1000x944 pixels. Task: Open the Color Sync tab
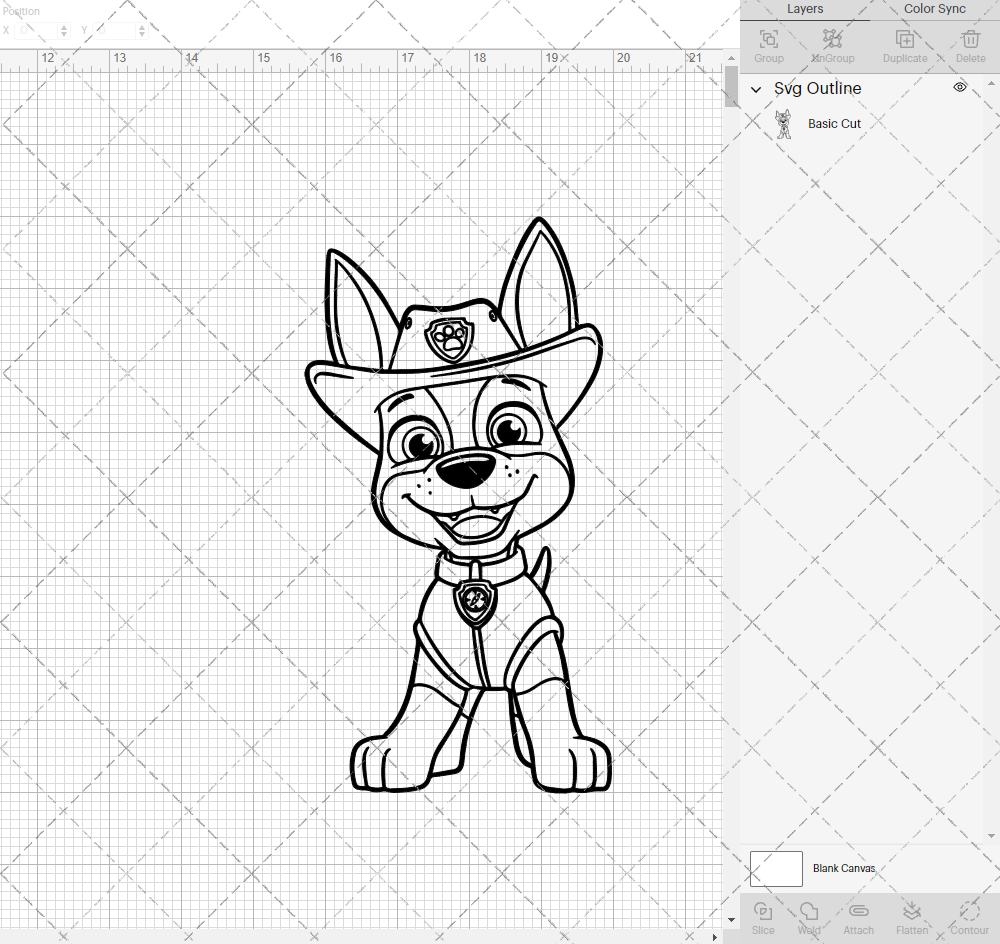pyautogui.click(x=934, y=9)
